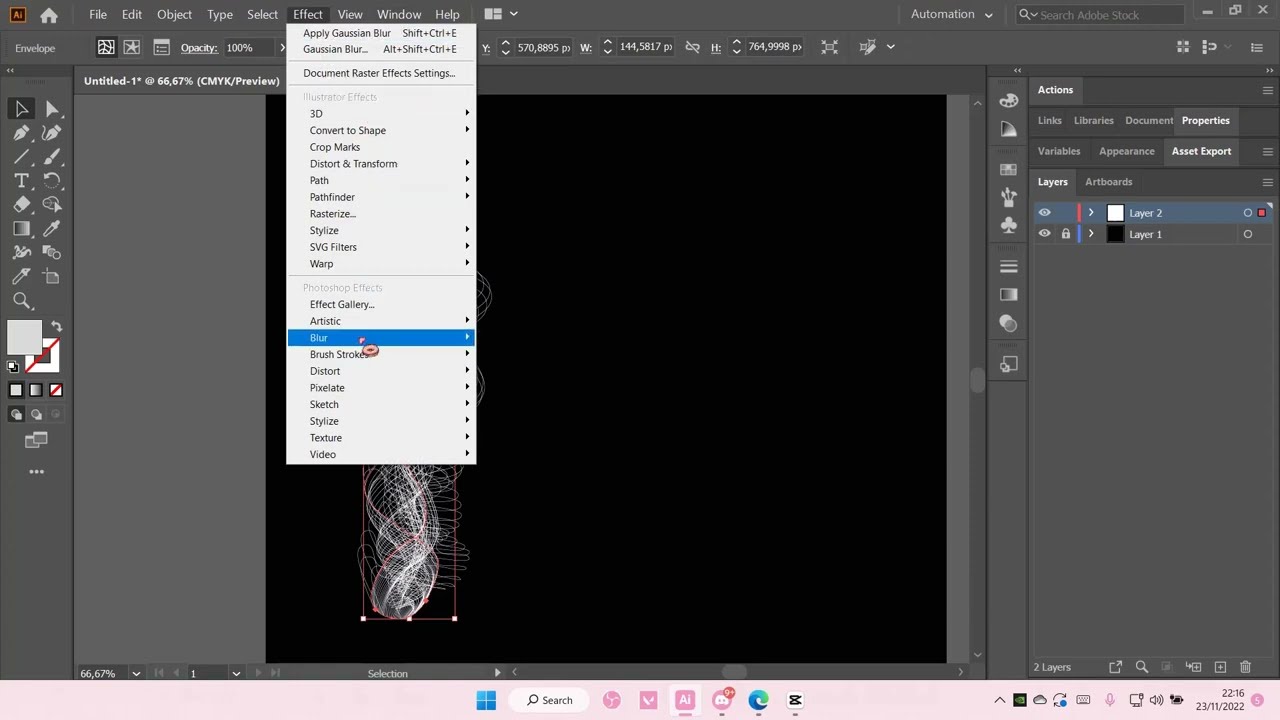Click the Illustrator Home icon
This screenshot has height=720, width=1280.
click(x=48, y=15)
